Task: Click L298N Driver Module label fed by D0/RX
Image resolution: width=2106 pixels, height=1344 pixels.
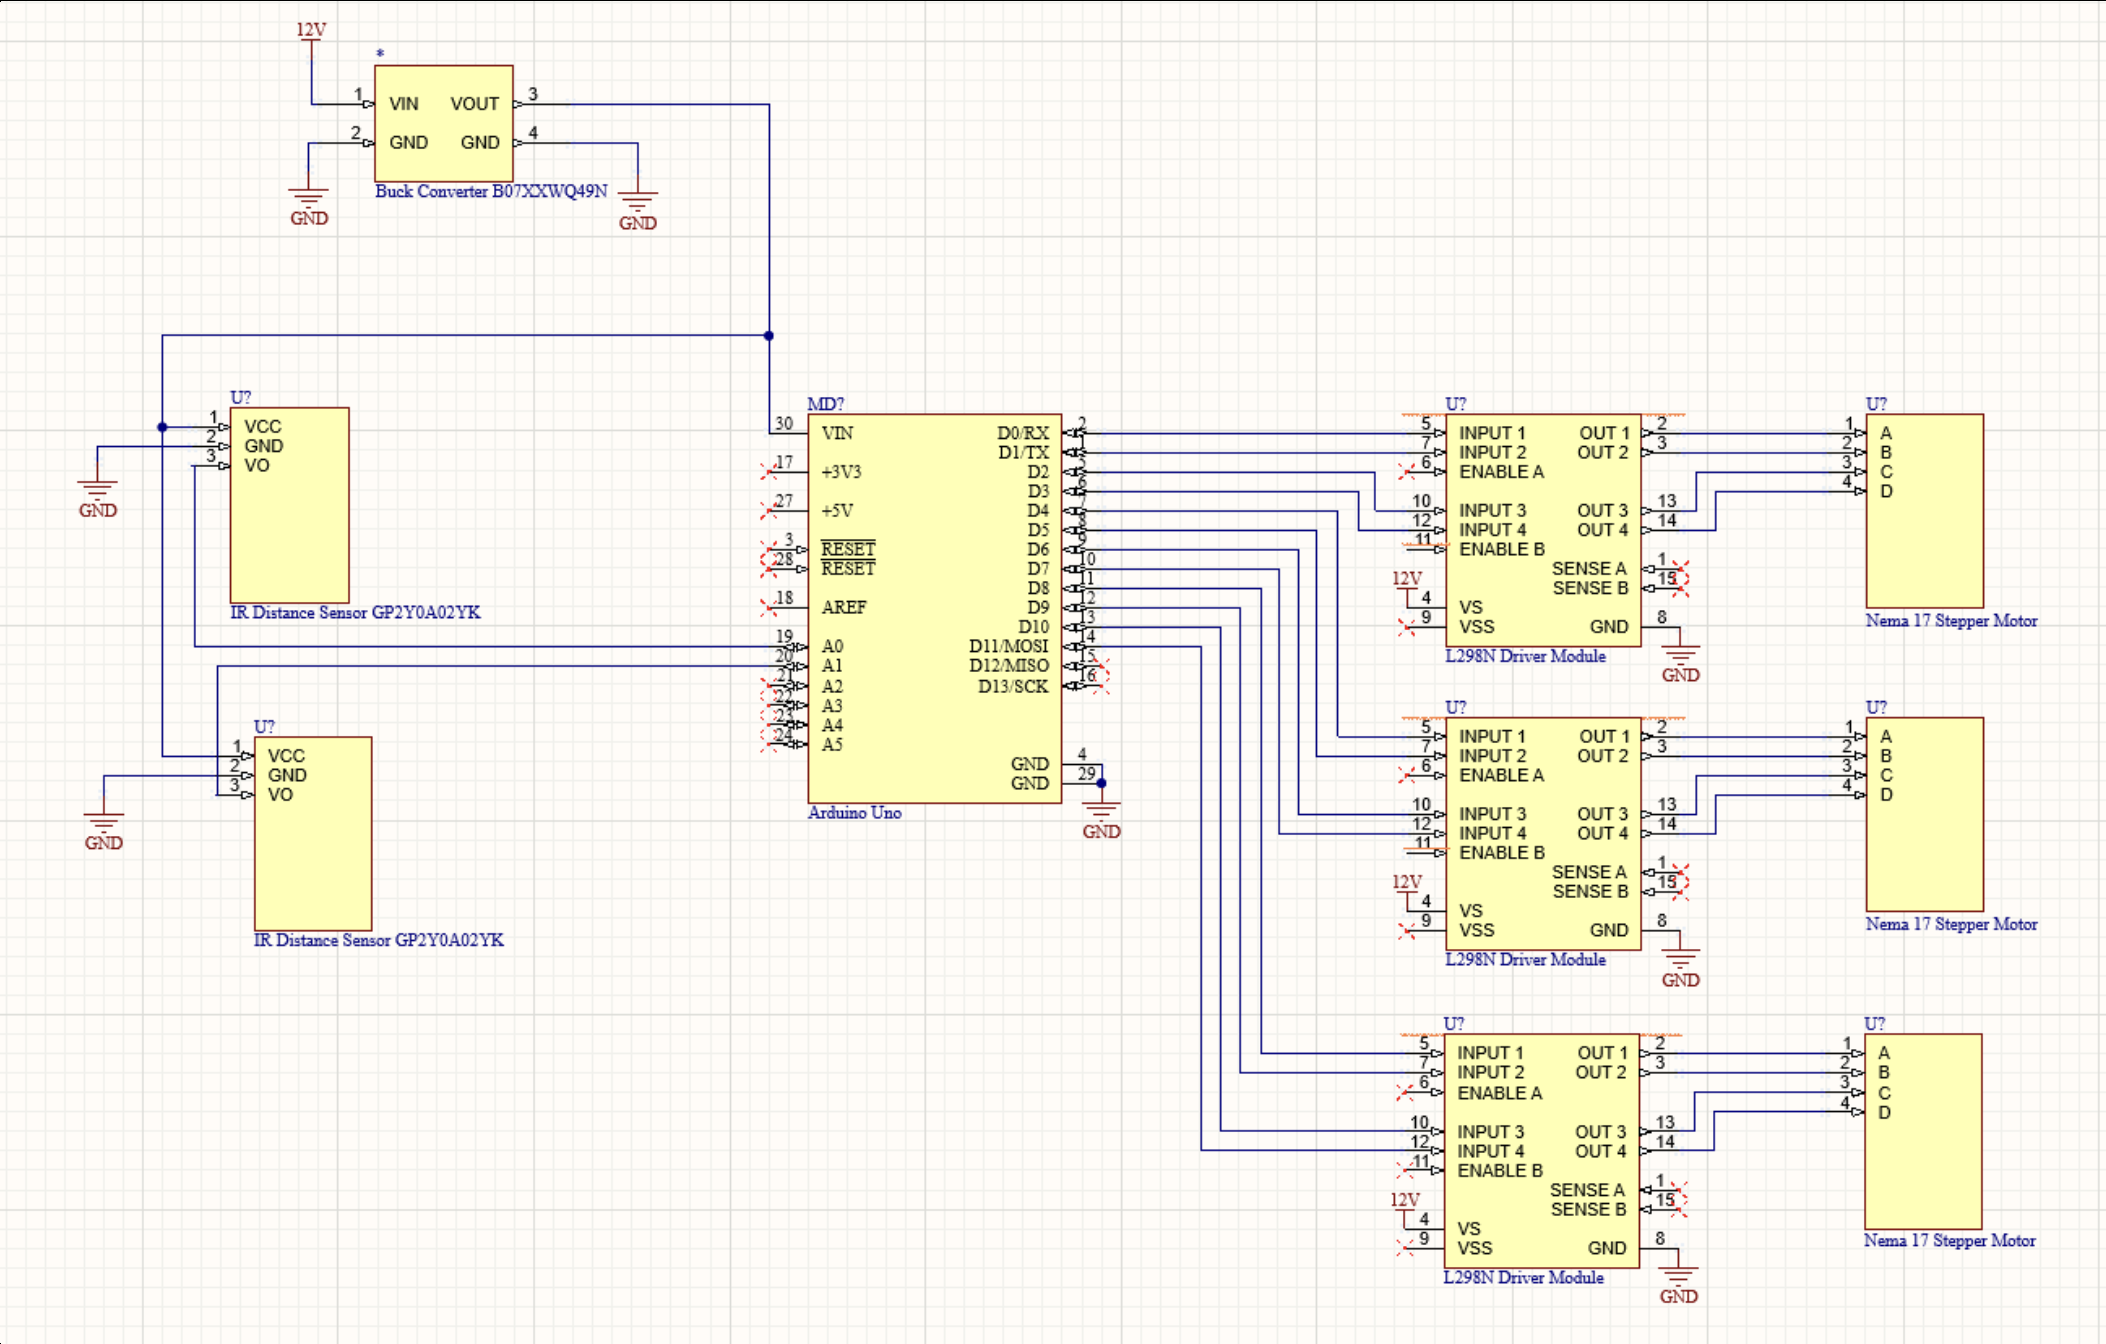Action: 1525,656
